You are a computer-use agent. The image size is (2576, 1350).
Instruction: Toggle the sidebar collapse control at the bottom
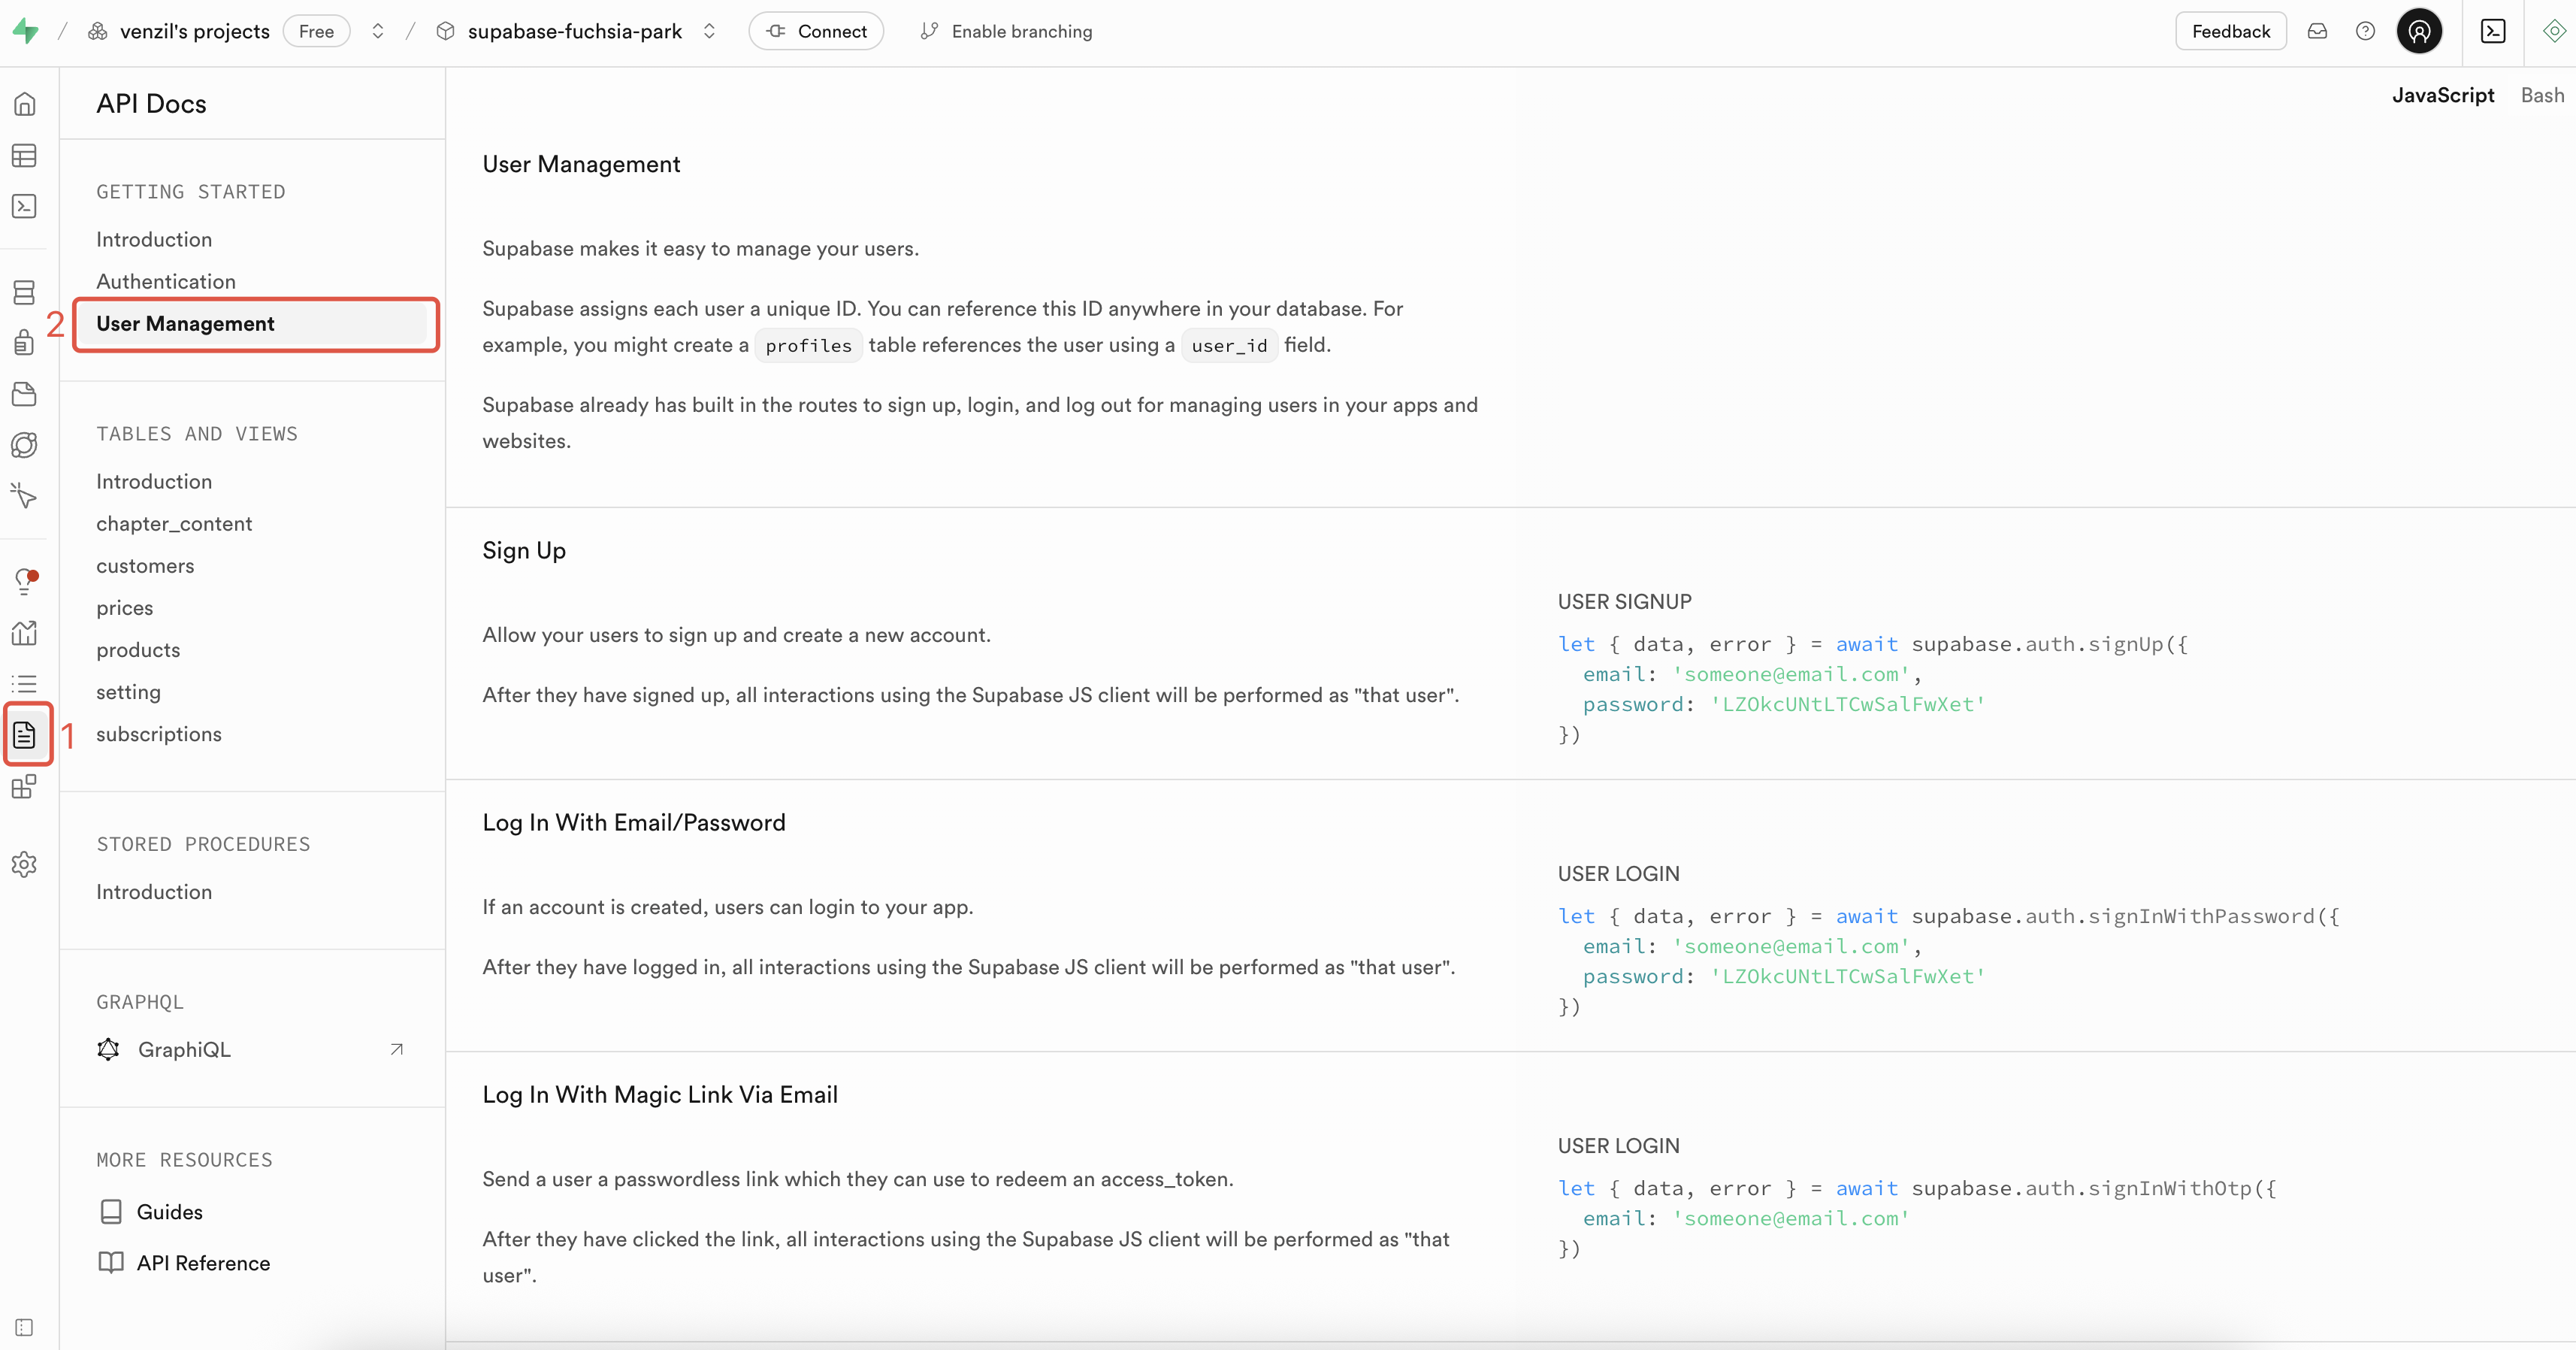24,1327
